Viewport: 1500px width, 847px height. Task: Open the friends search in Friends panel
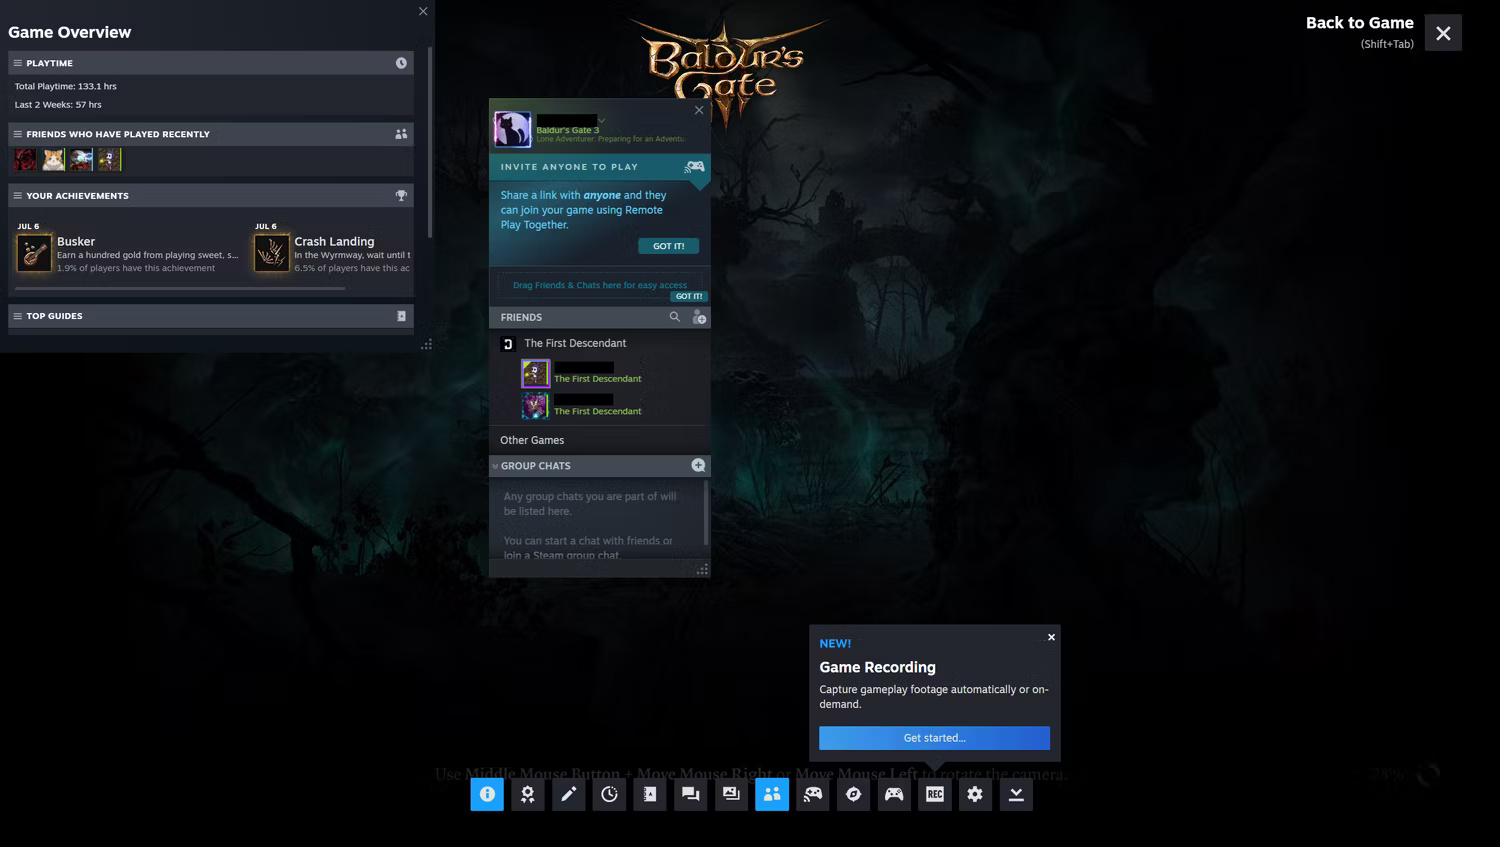tap(675, 317)
